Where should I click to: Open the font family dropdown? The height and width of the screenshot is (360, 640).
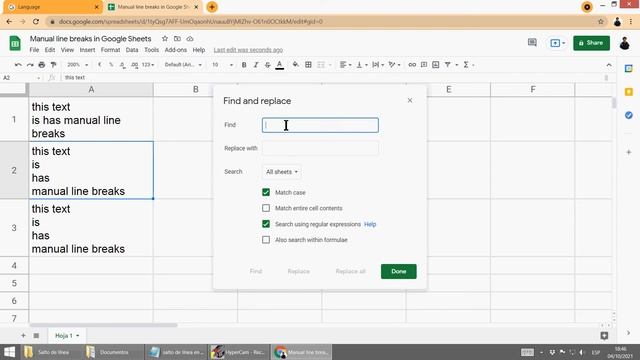coord(183,65)
